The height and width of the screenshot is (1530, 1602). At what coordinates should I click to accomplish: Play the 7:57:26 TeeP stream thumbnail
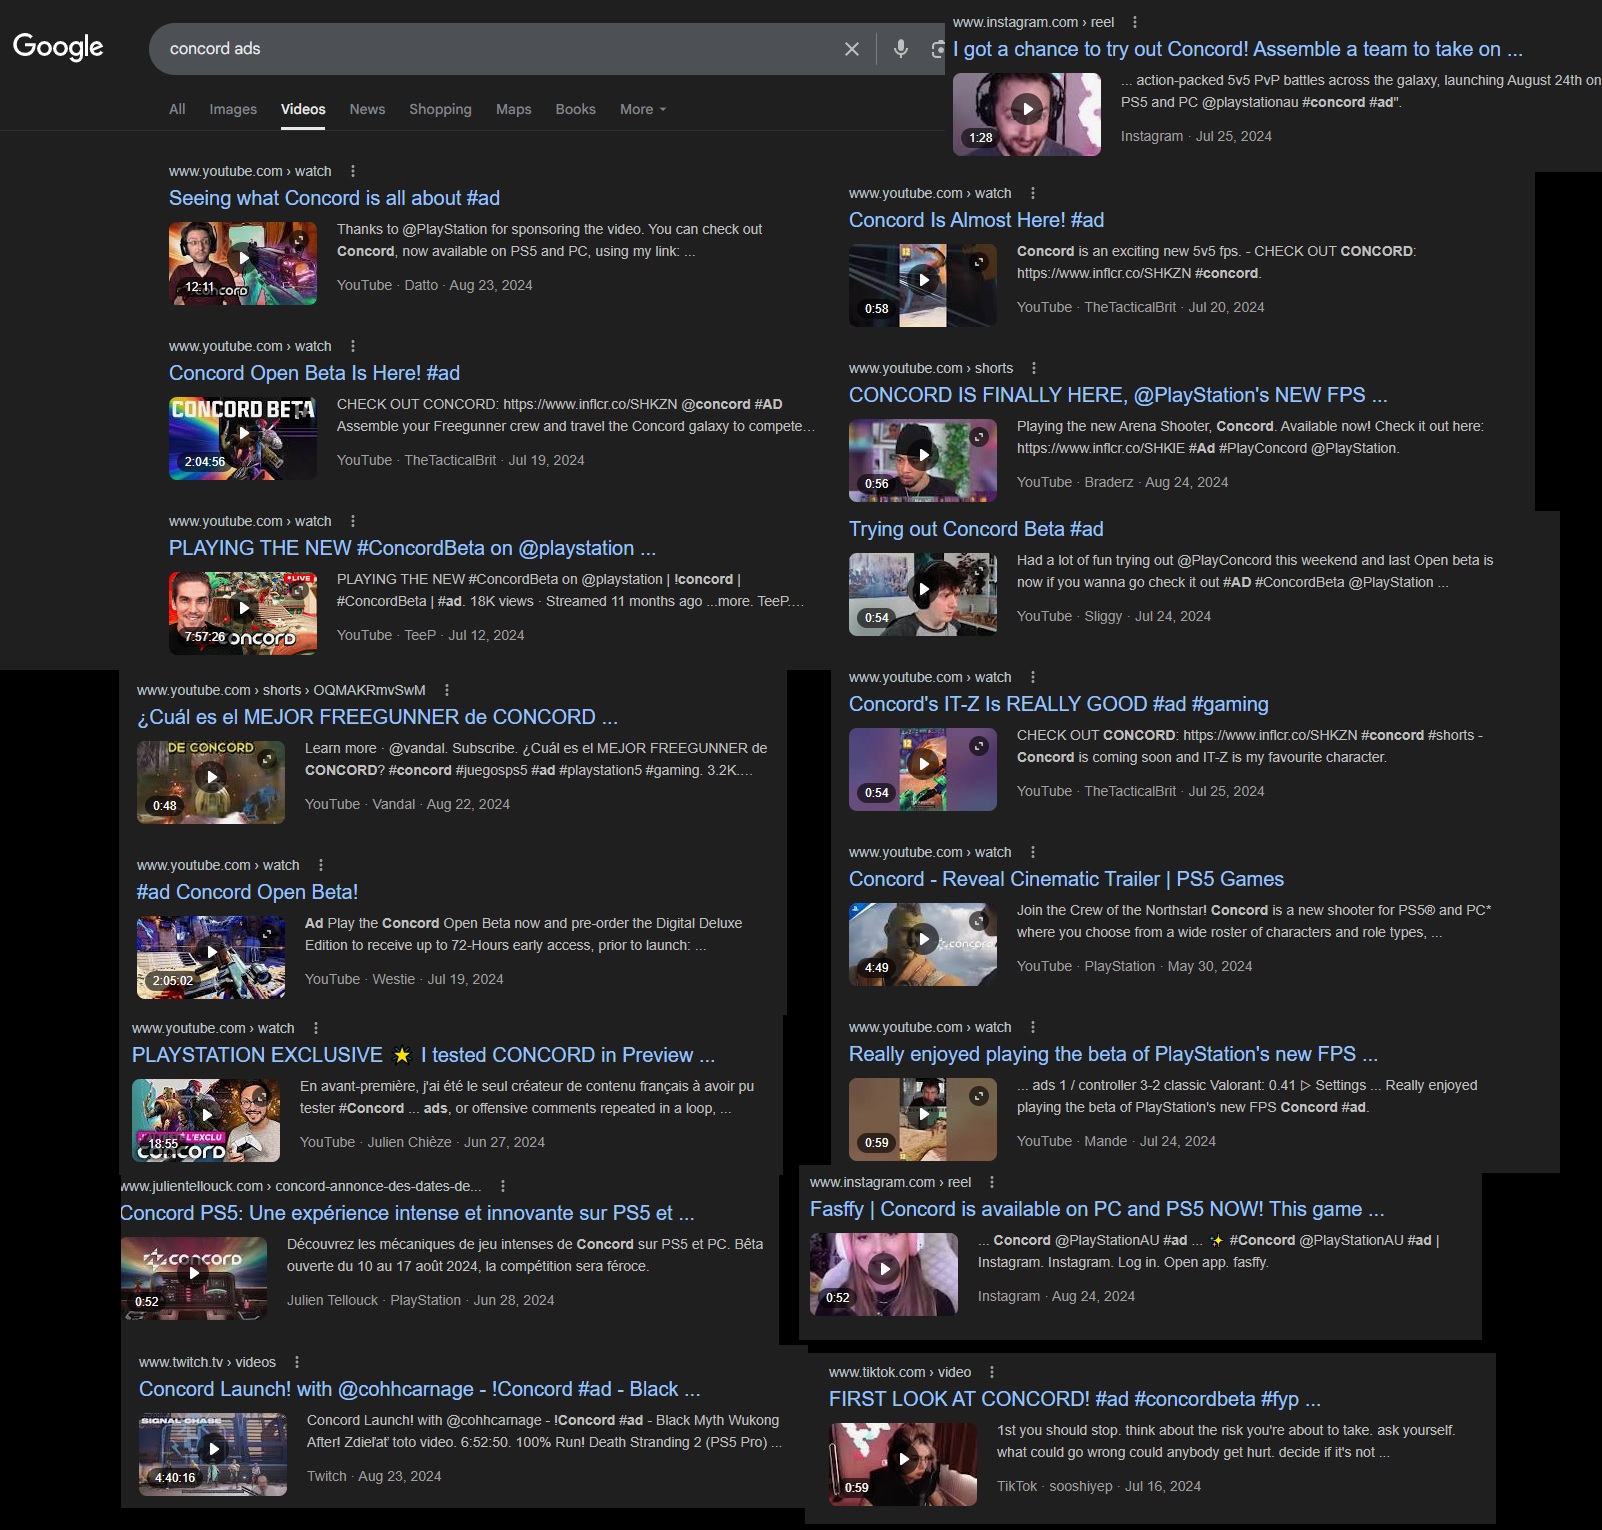243,613
